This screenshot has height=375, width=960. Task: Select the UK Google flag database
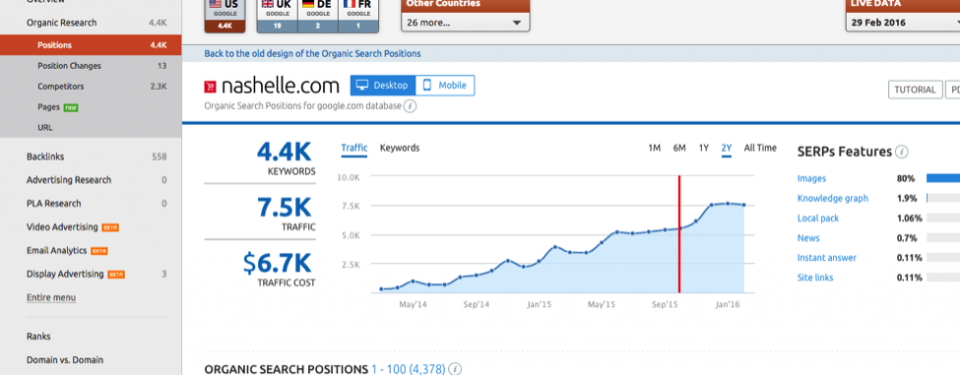(277, 16)
